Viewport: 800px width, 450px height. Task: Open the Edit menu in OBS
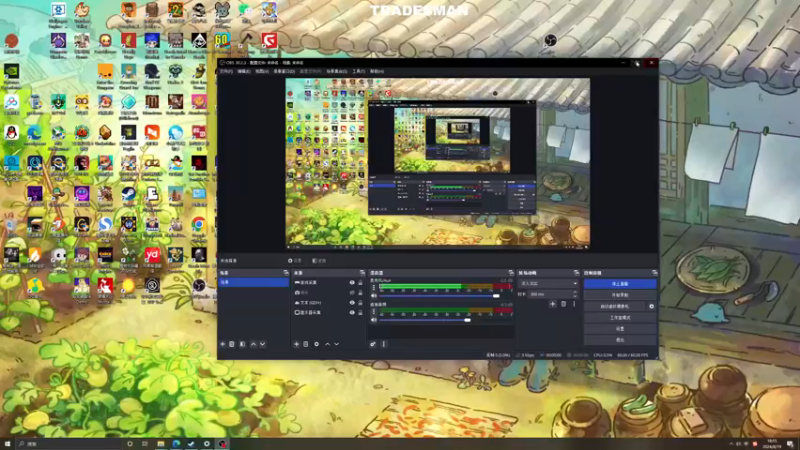tap(244, 71)
